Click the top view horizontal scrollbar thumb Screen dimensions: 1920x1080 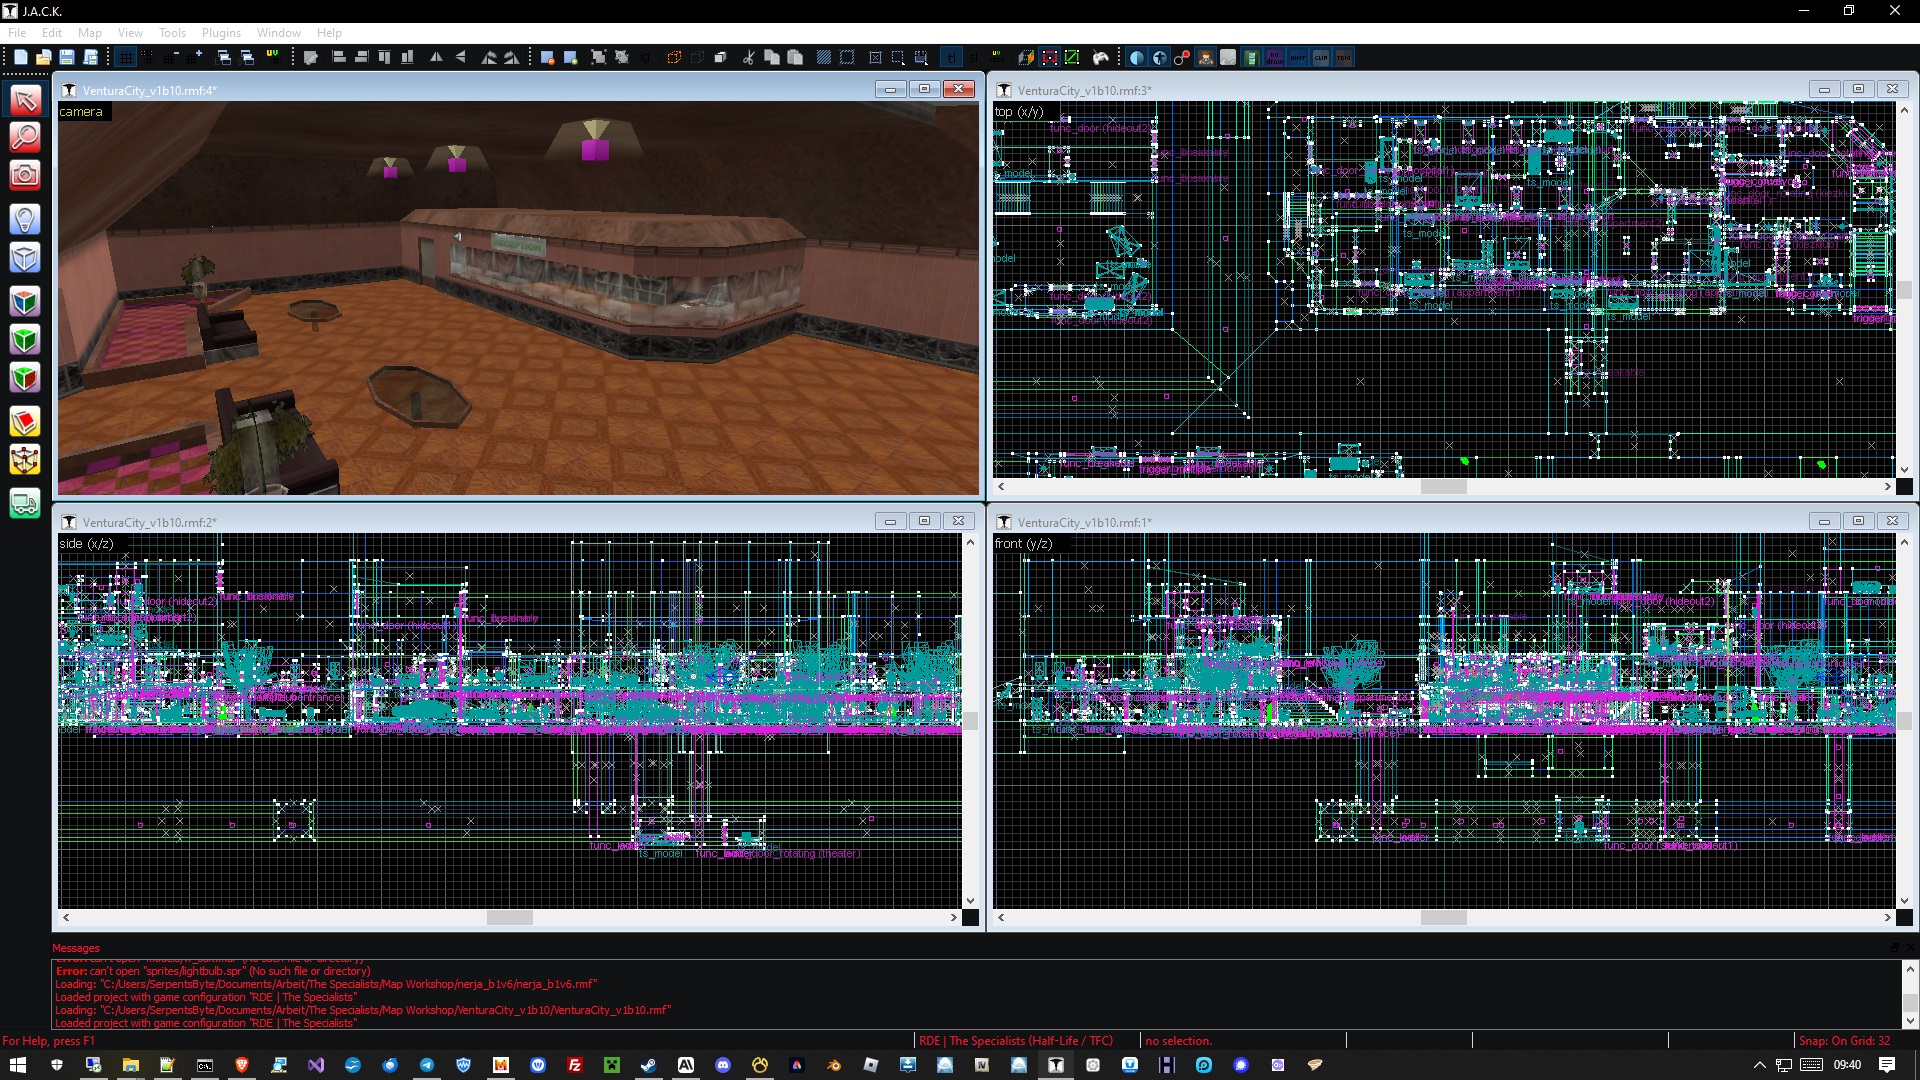coord(1443,487)
